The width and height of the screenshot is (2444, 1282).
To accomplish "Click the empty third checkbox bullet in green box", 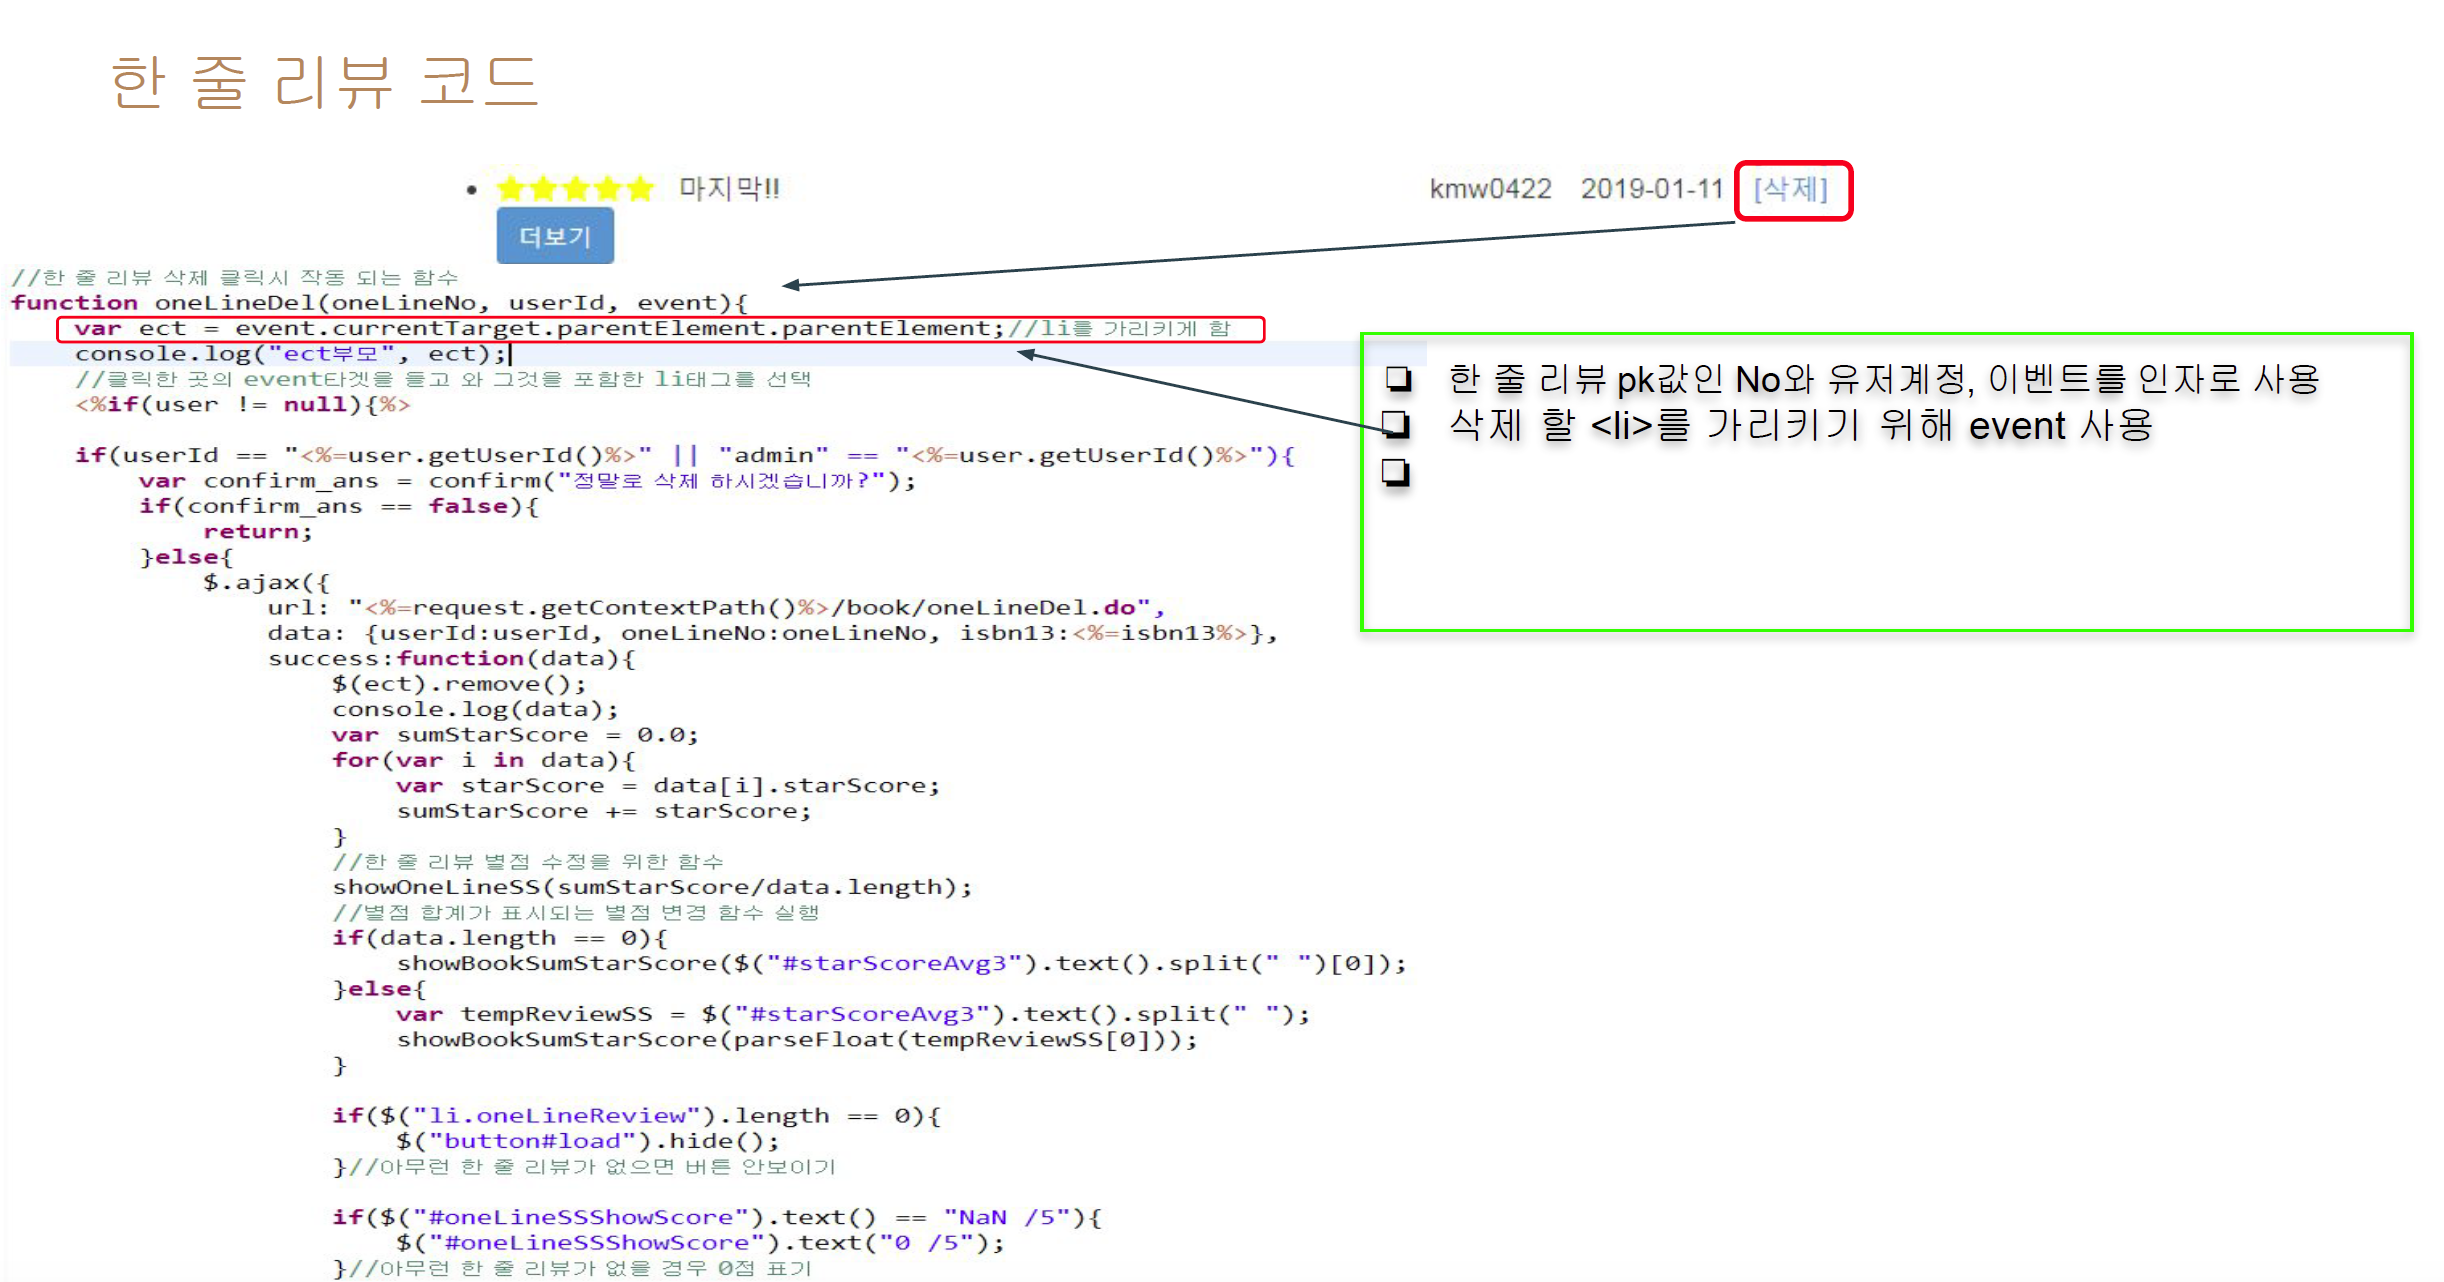I will coord(1399,471).
